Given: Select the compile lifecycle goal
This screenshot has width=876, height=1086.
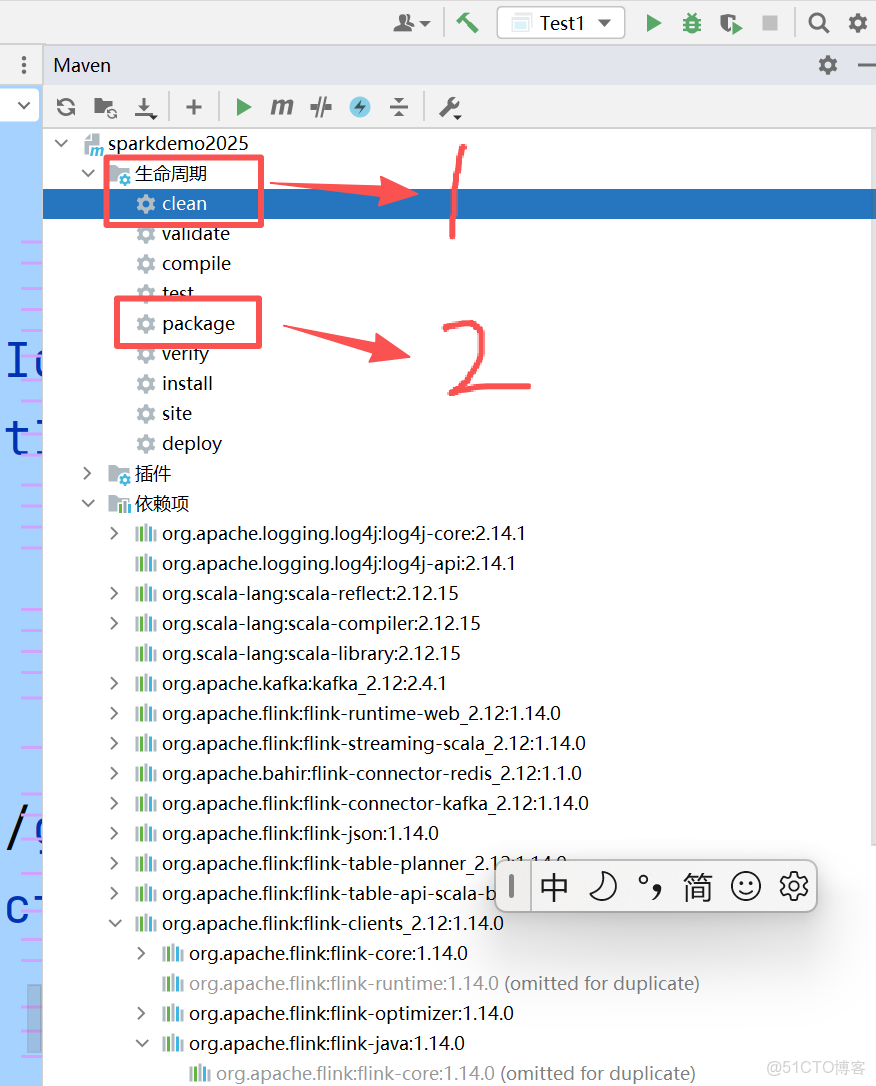Looking at the screenshot, I should pyautogui.click(x=197, y=264).
